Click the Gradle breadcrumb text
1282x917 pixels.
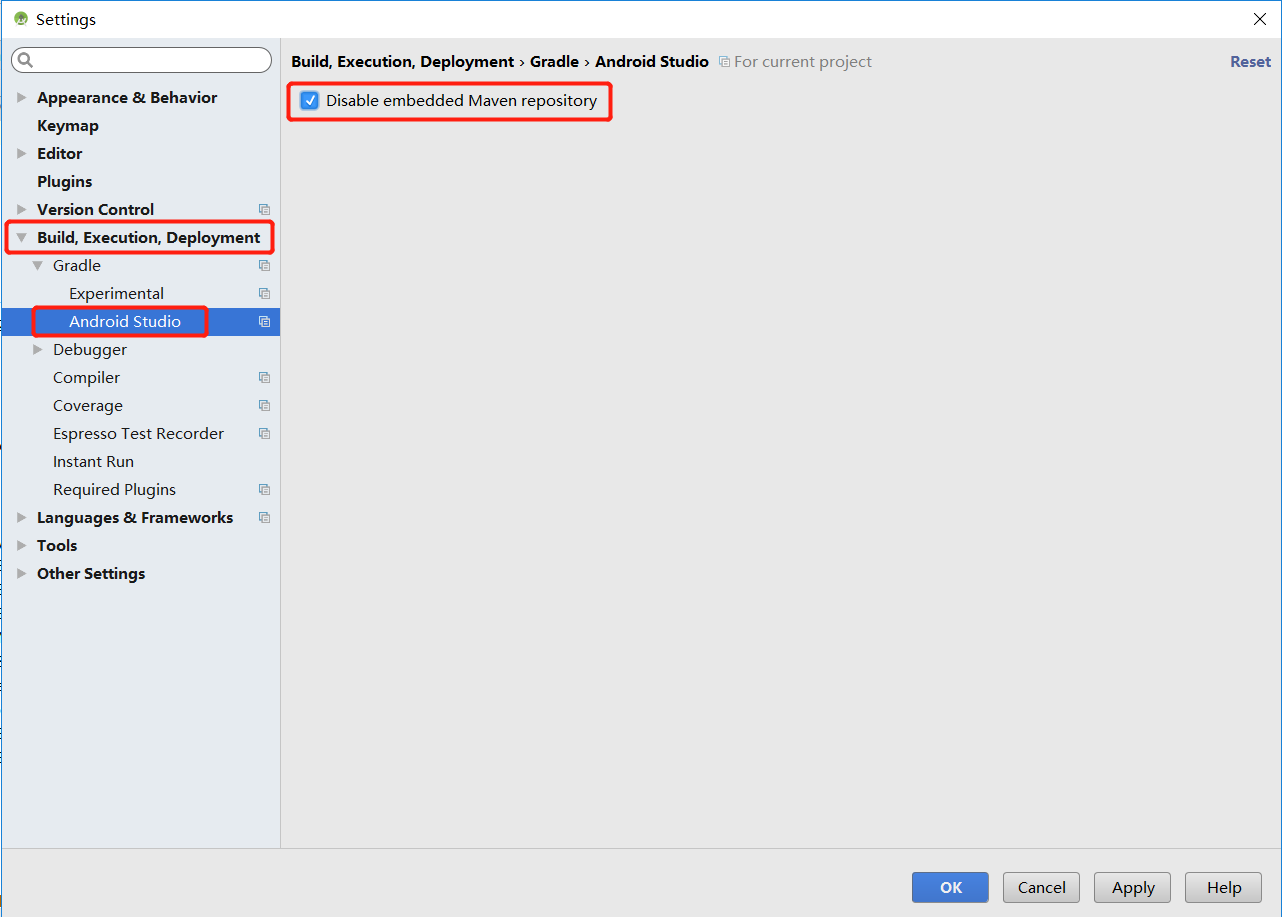pyautogui.click(x=554, y=62)
